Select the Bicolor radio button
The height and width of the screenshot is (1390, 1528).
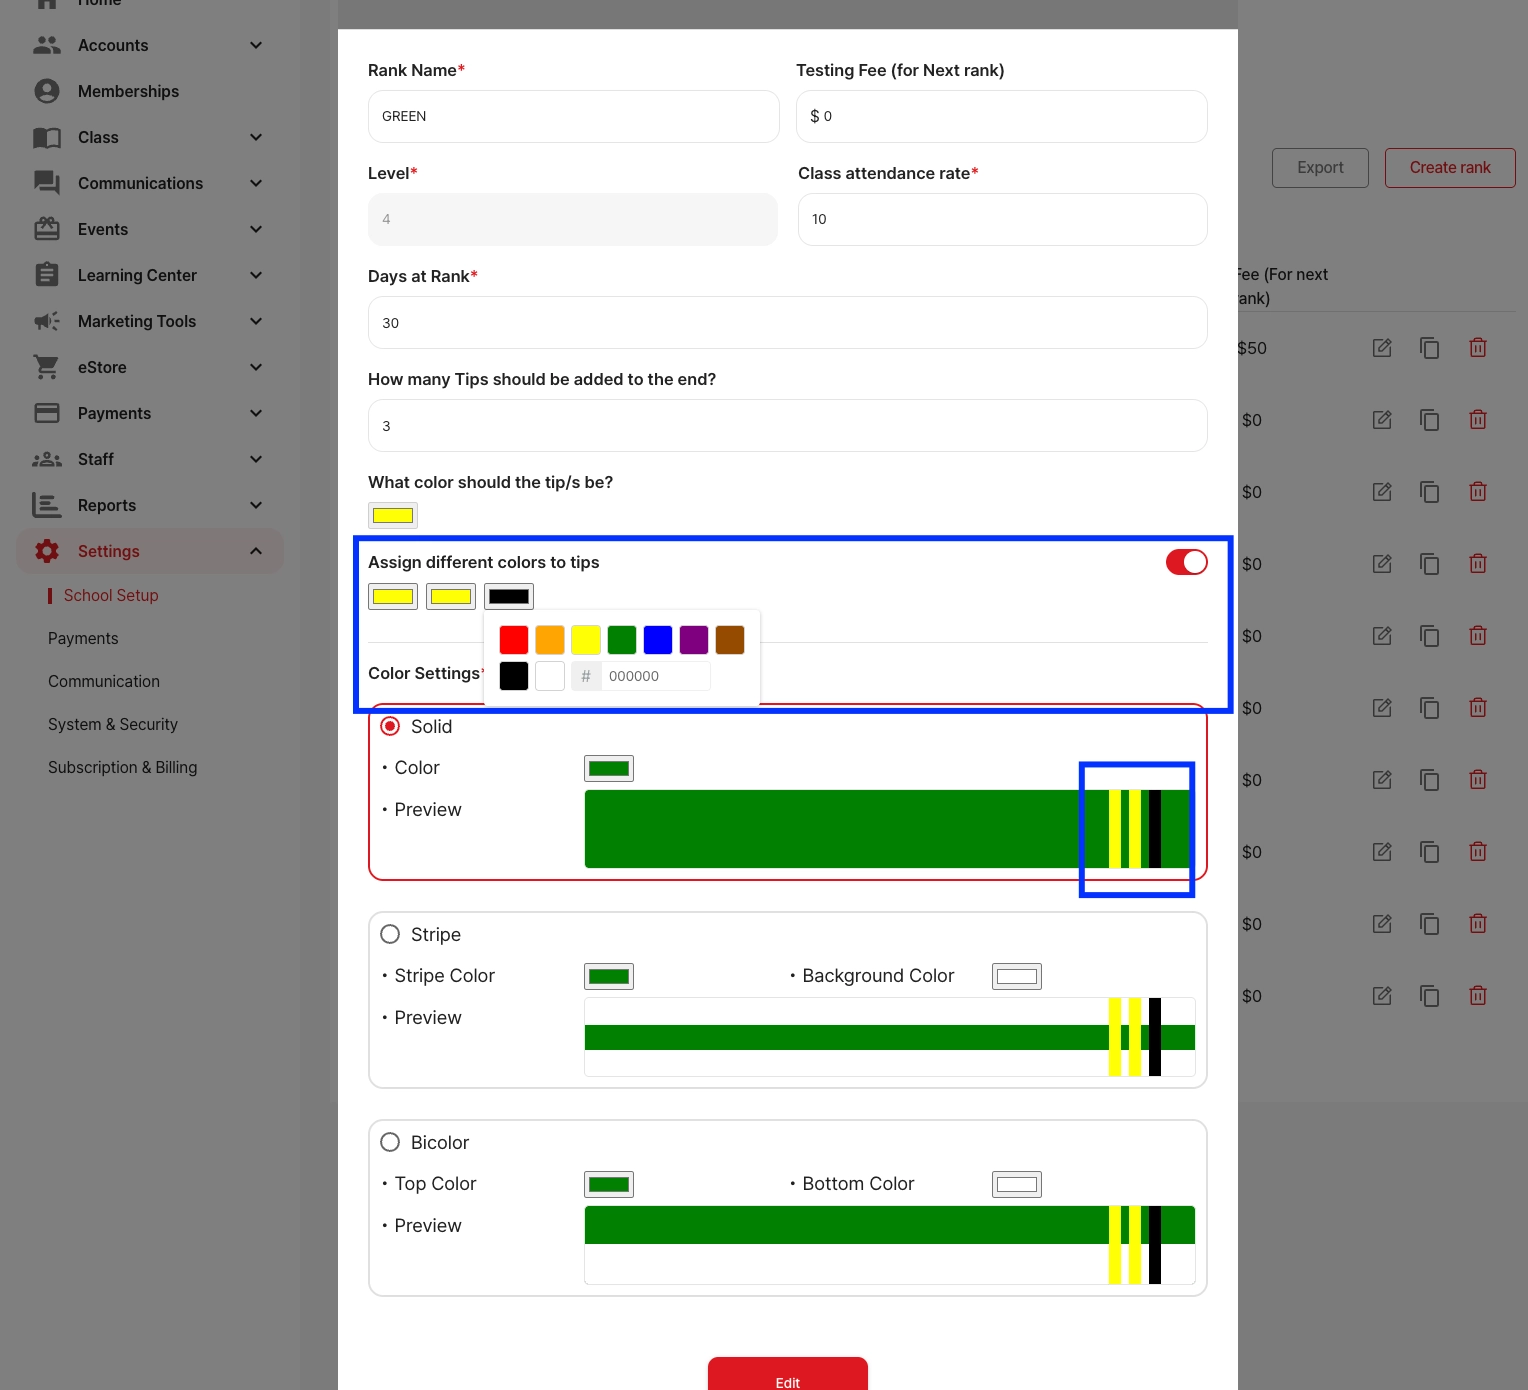click(390, 1142)
